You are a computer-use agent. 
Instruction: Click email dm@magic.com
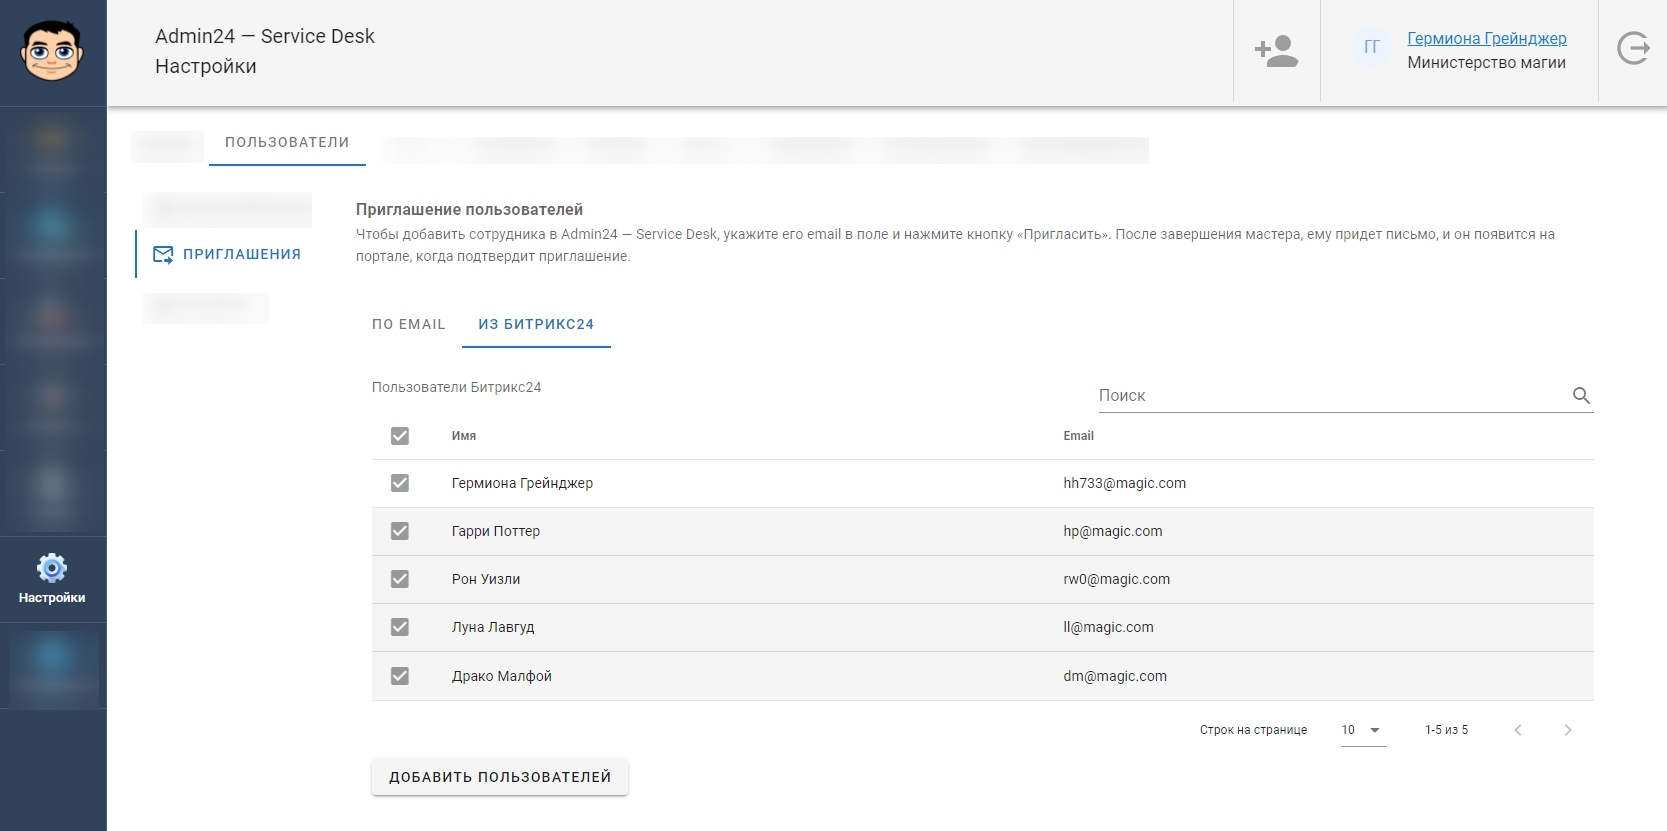tap(1115, 676)
